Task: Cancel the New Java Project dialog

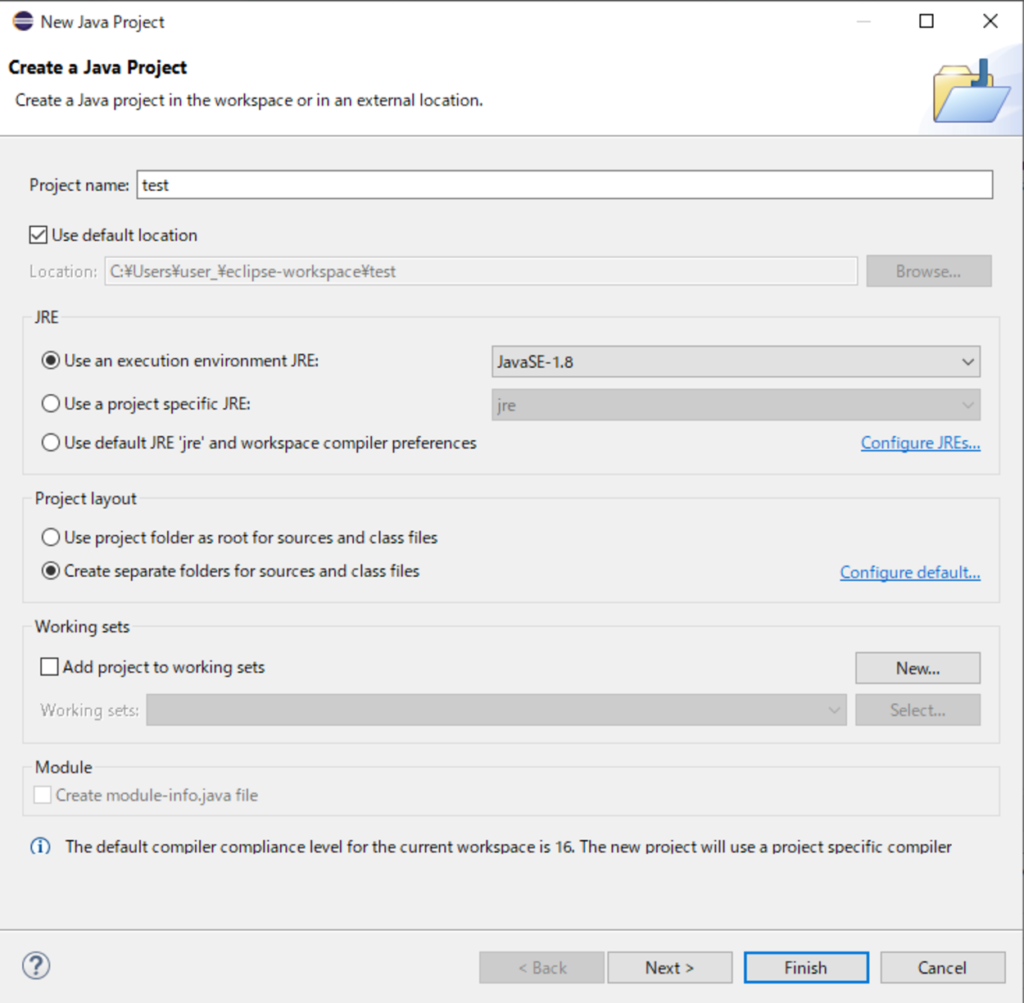Action: pos(942,967)
